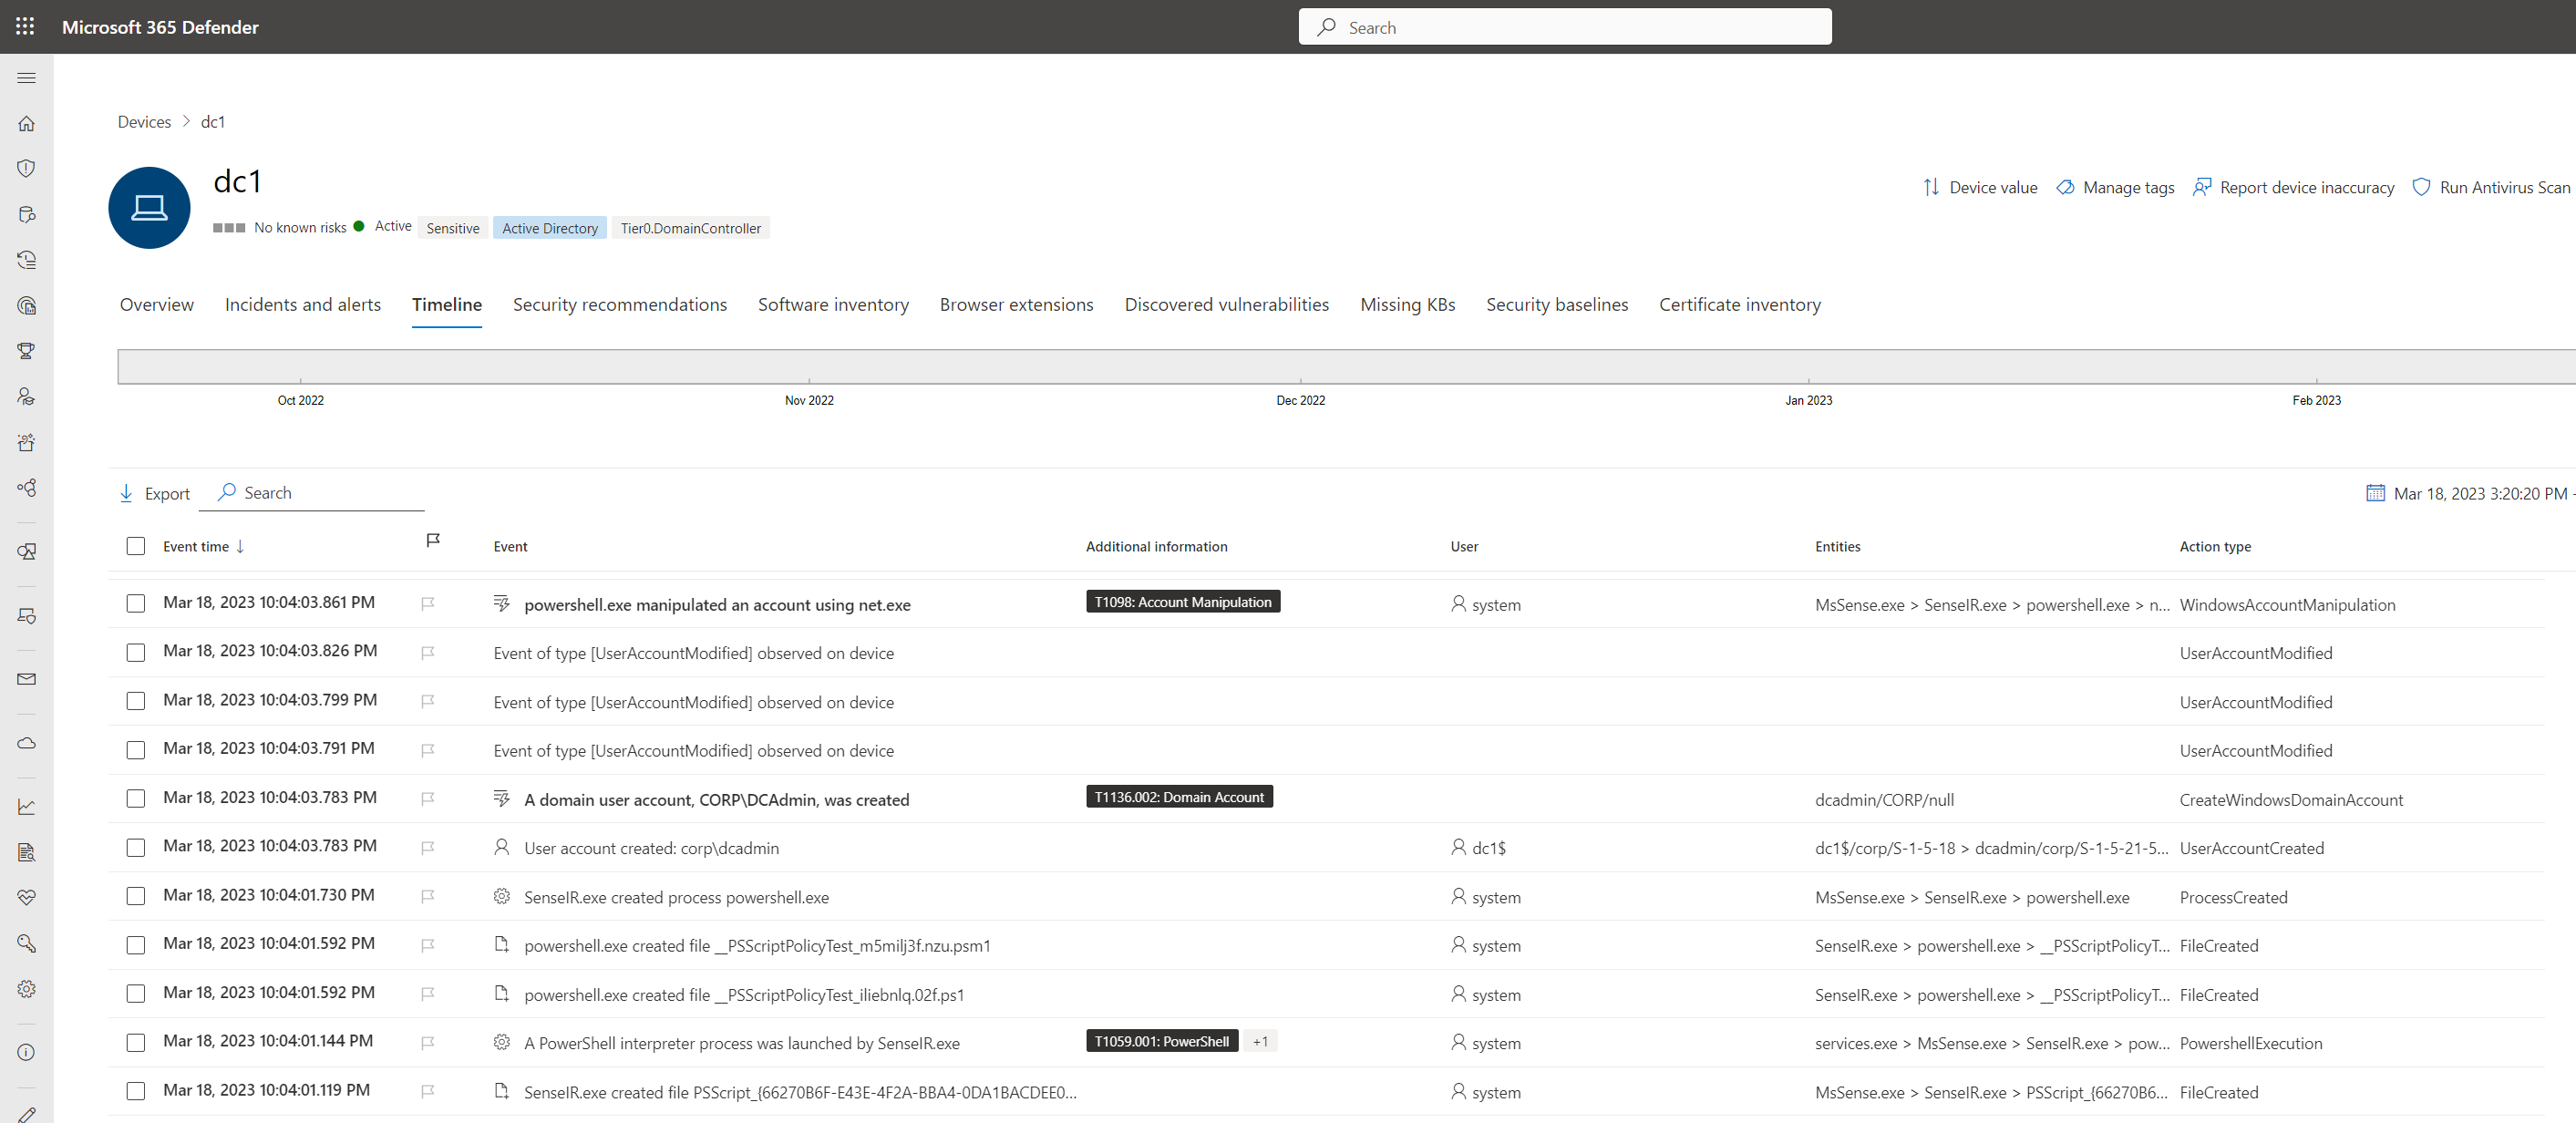Go to Home in sidebar

pos(27,124)
